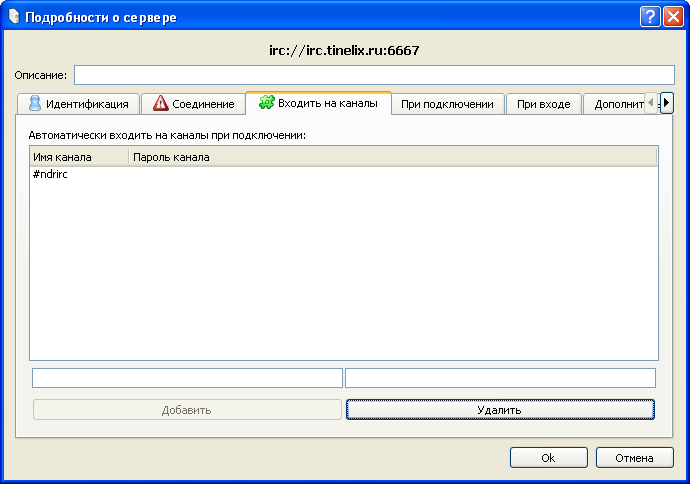Sort by the Имя канала column header
The width and height of the screenshot is (690, 484).
pos(79,157)
